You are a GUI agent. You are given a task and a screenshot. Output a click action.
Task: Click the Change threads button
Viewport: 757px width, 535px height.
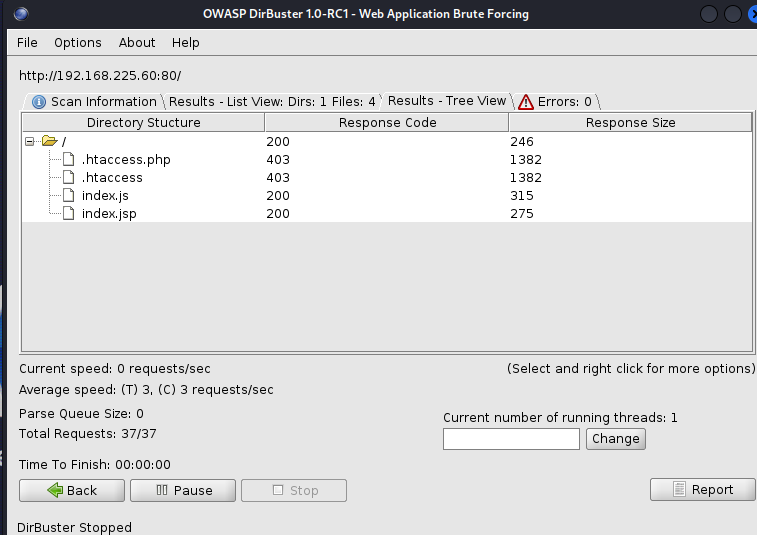(x=616, y=439)
